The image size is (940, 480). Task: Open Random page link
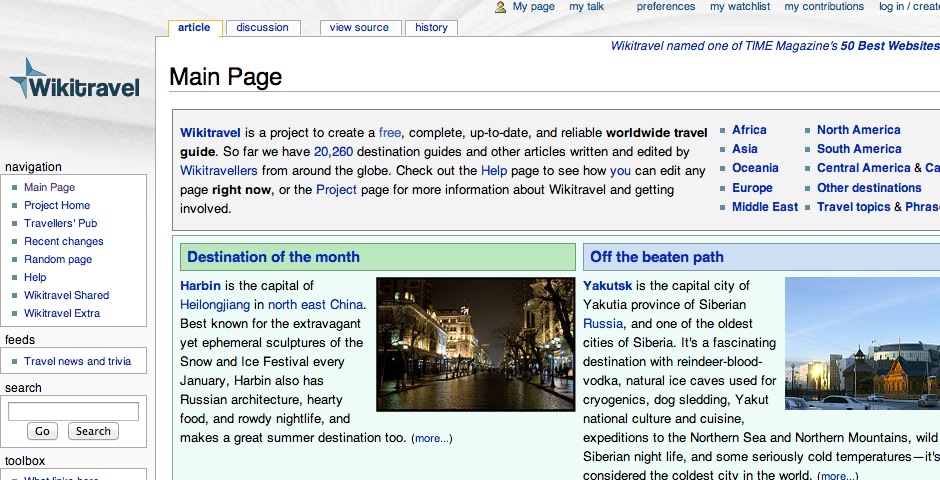click(58, 259)
